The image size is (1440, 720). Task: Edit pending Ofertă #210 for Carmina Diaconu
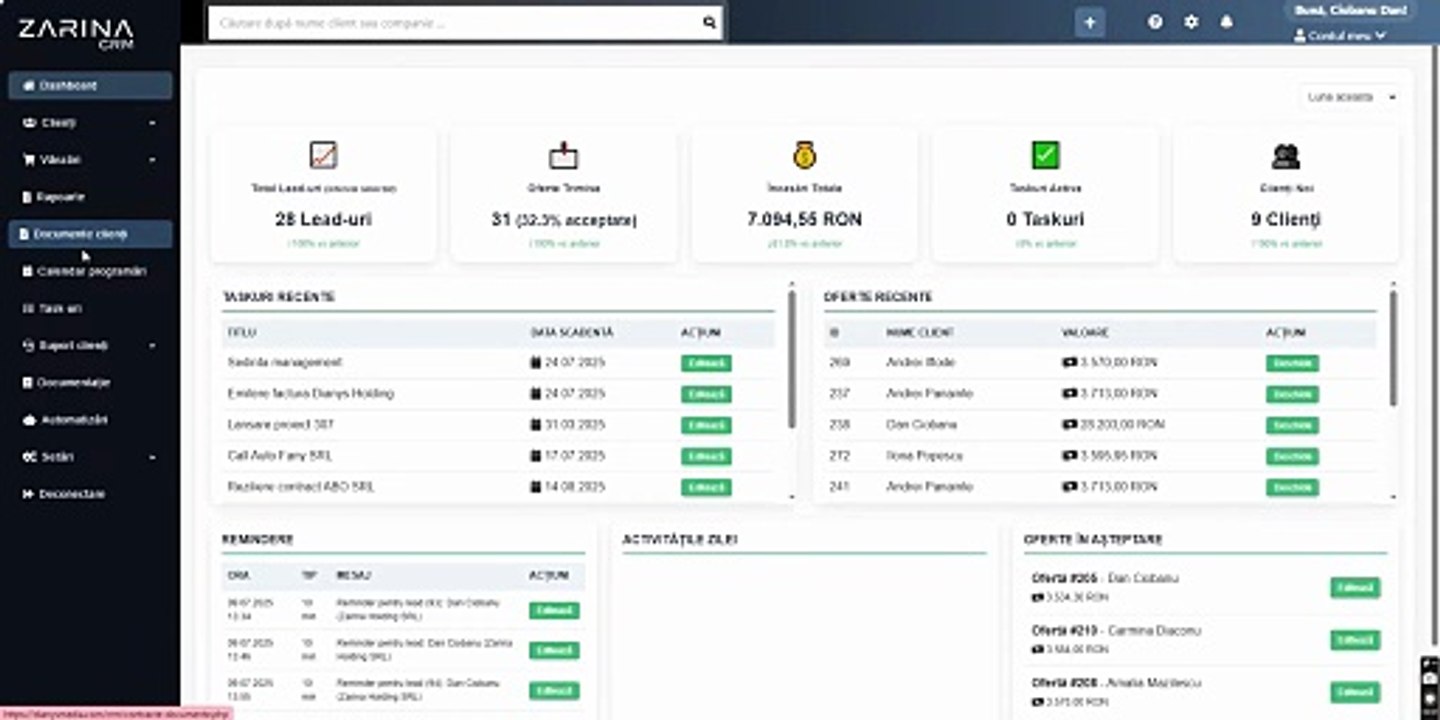click(1355, 640)
